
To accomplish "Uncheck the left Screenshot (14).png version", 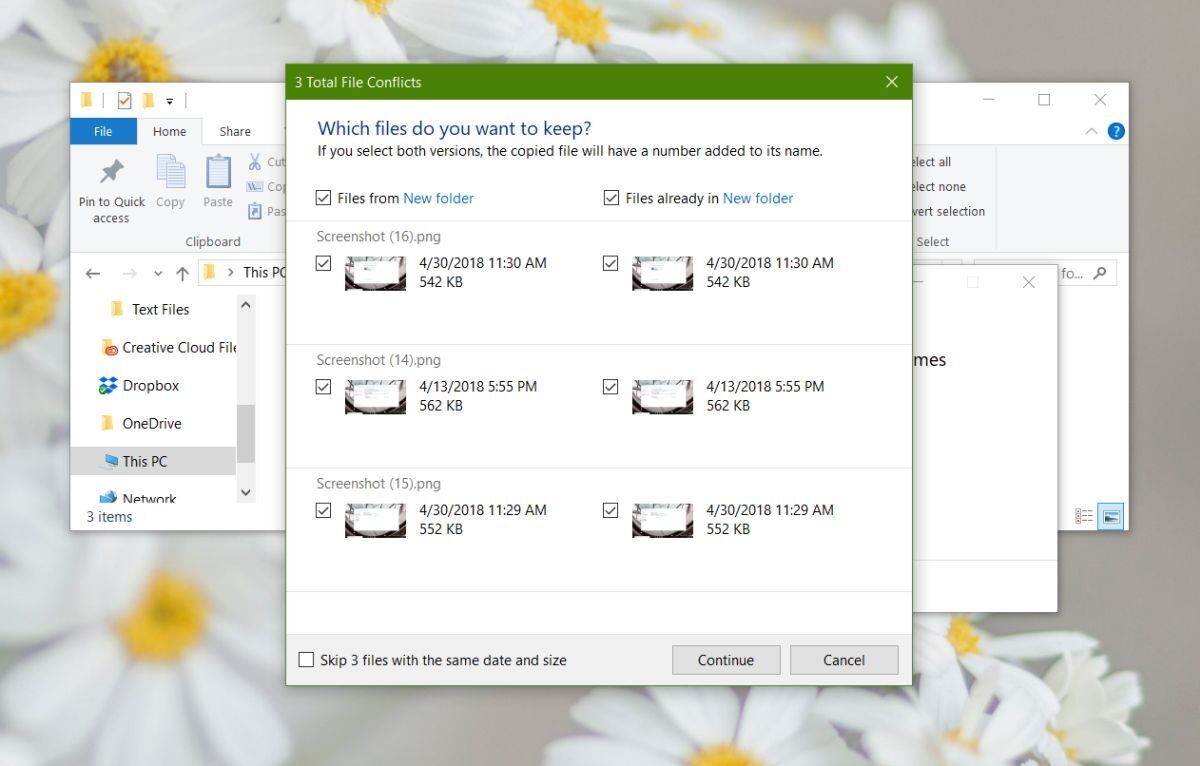I will (323, 386).
